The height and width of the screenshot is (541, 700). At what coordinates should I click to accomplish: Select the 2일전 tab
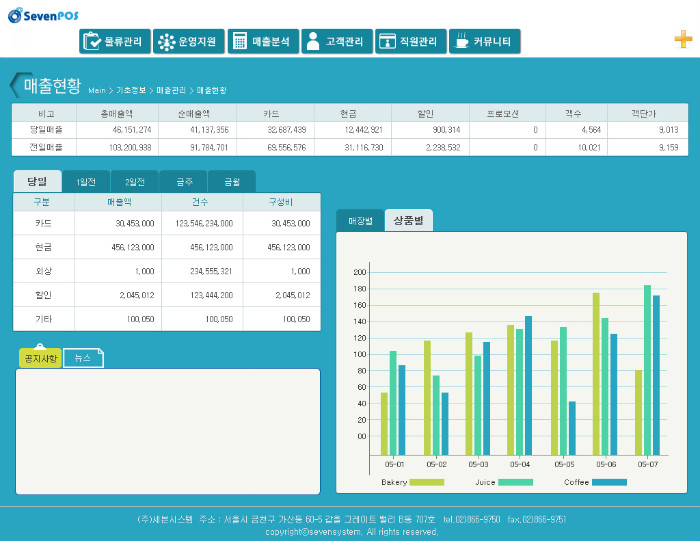click(135, 182)
